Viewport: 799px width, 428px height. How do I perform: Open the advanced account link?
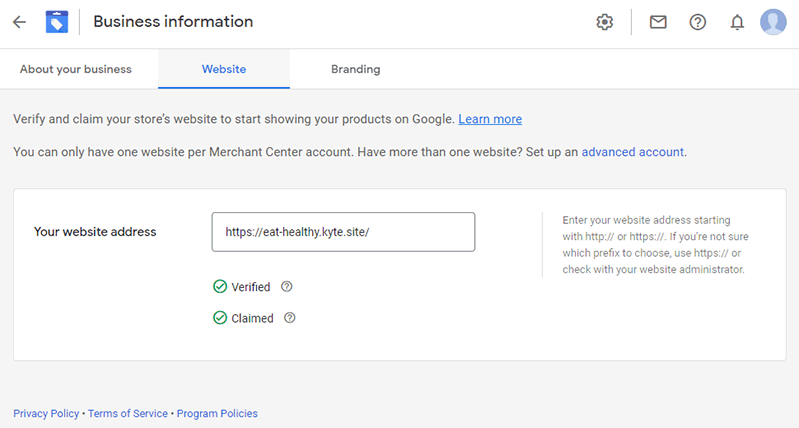(x=632, y=152)
